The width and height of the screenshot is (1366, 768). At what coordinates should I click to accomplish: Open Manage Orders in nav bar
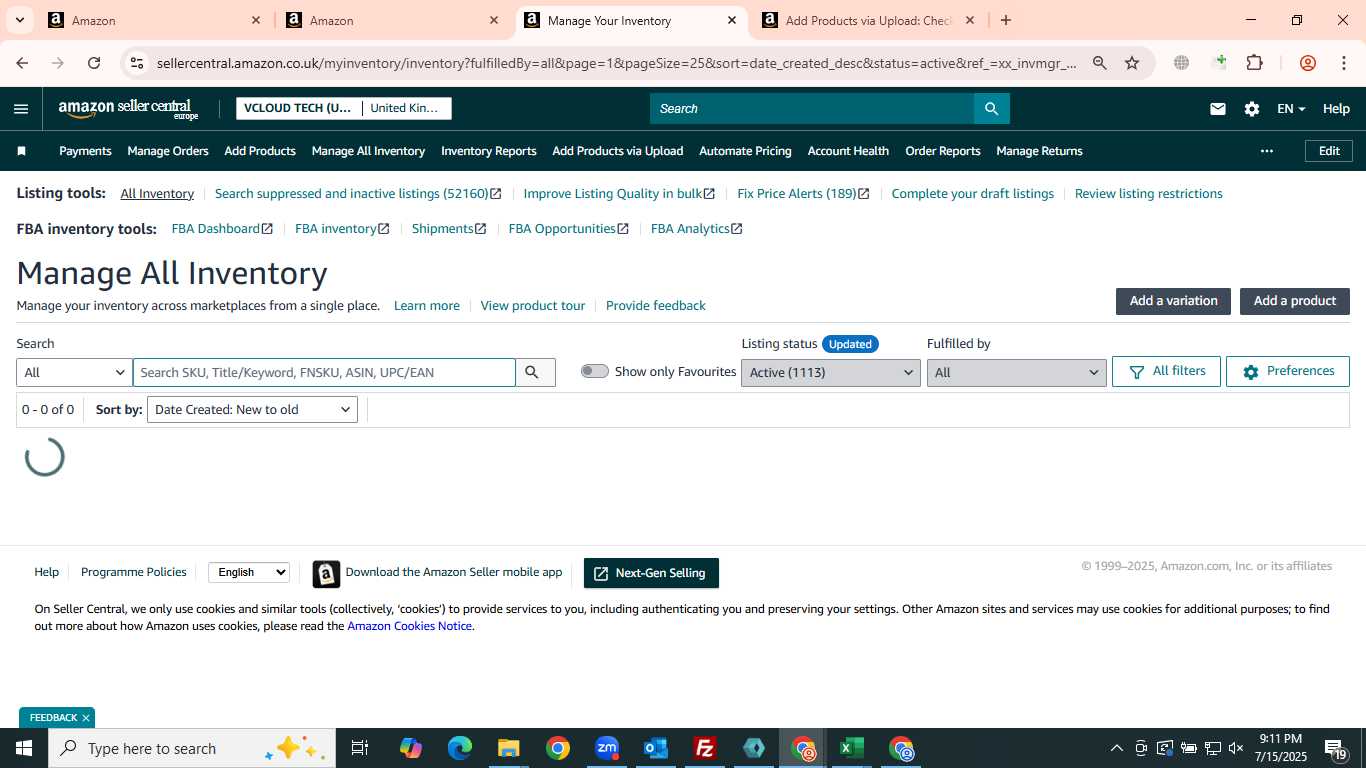pos(168,151)
